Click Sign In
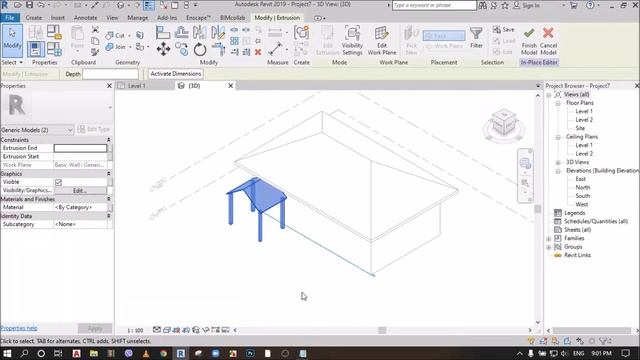Screen dimensions: 640x360 tap(531, 5)
